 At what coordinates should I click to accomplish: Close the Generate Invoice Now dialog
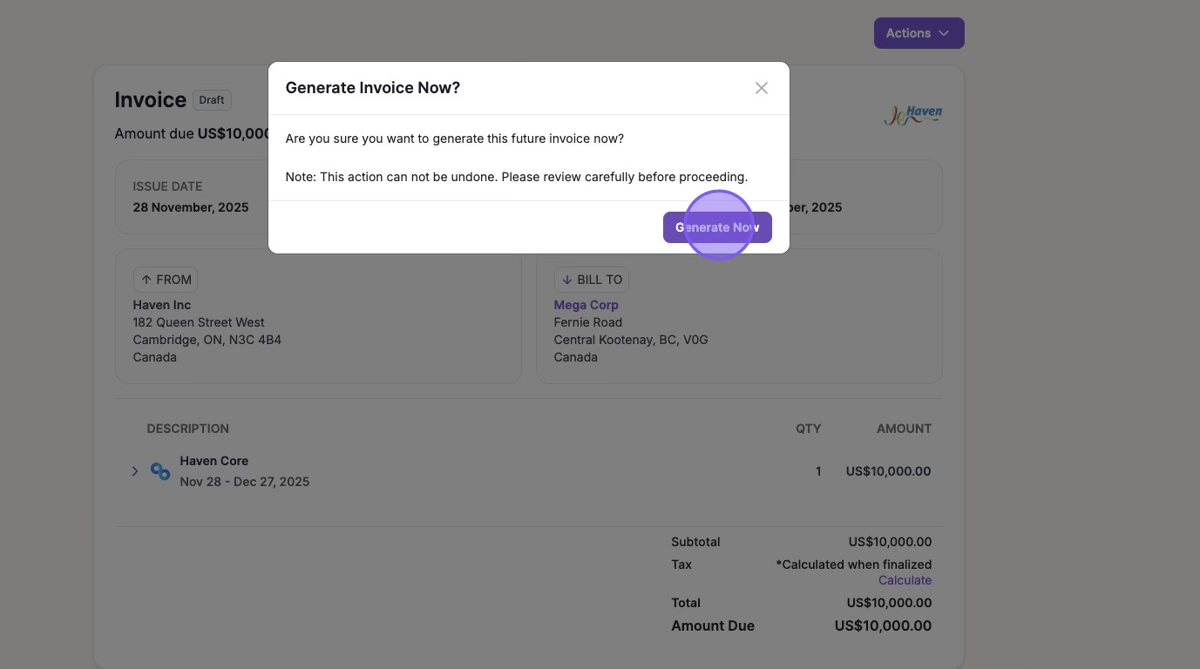click(761, 88)
